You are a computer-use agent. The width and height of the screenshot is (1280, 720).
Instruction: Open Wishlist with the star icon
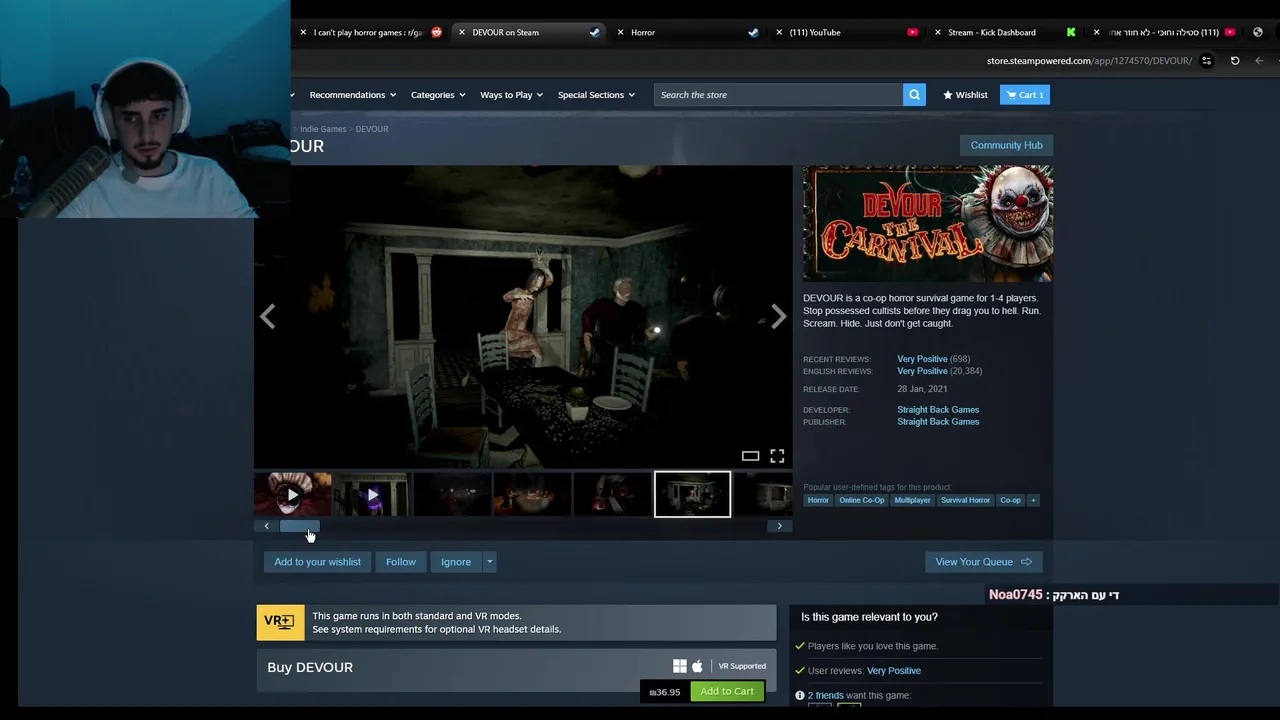pos(965,94)
